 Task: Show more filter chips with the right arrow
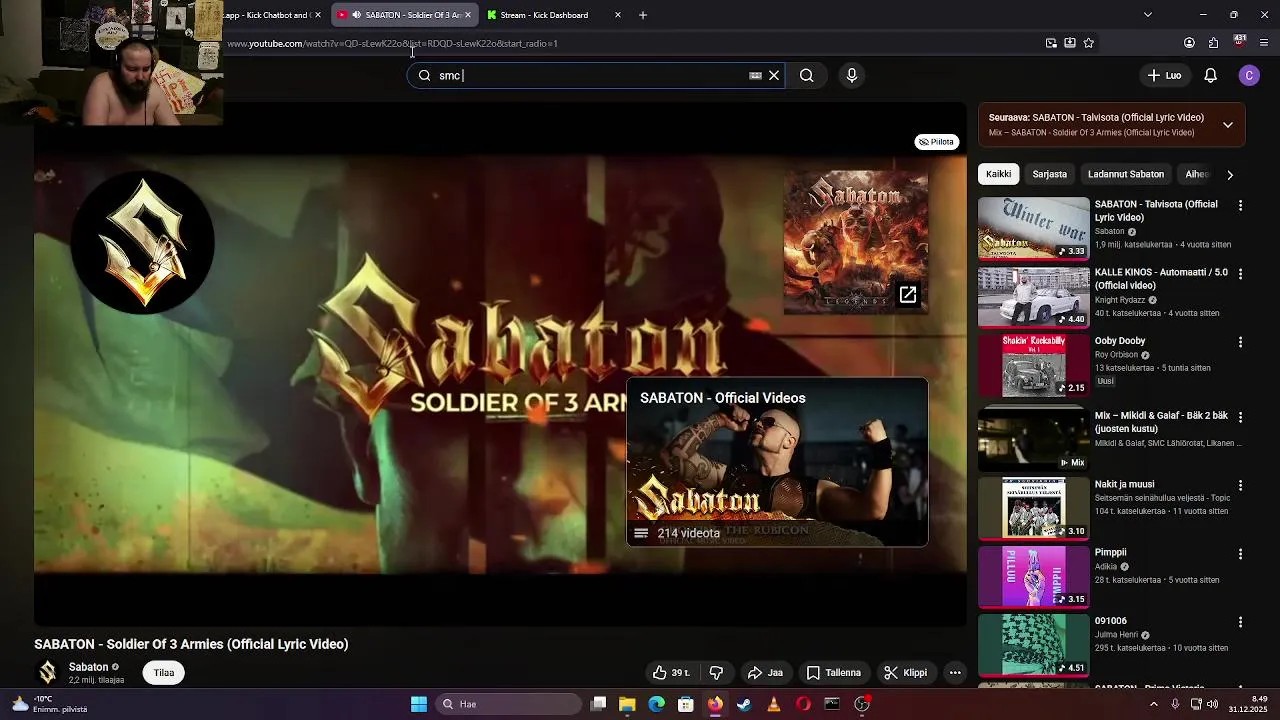[x=1230, y=174]
